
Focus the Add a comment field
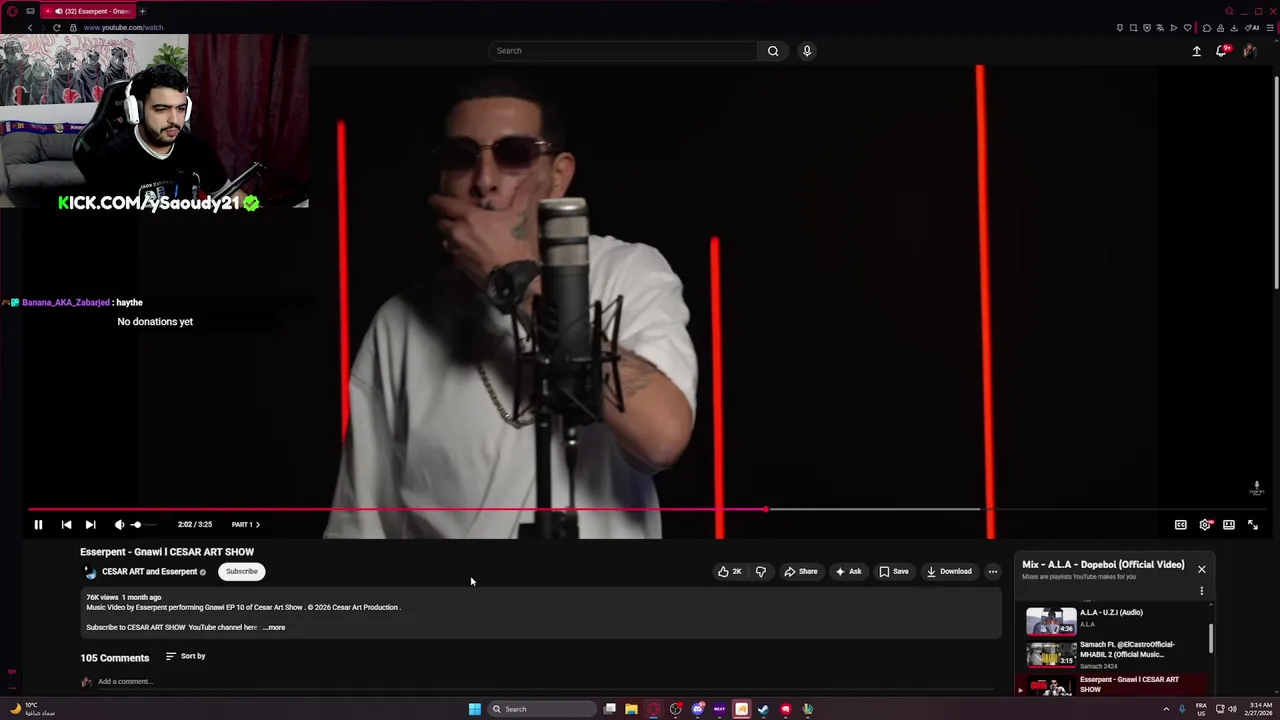pyautogui.click(x=546, y=682)
